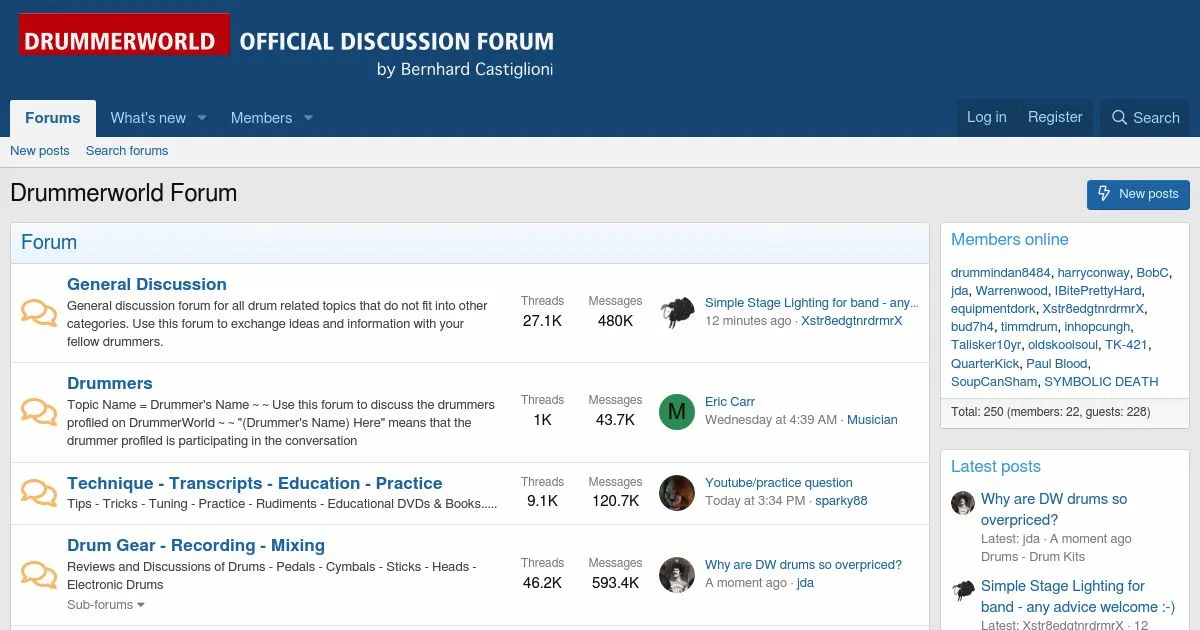Screen dimensions: 1200x630
Task: Open the What's new tab
Action: click(x=148, y=118)
